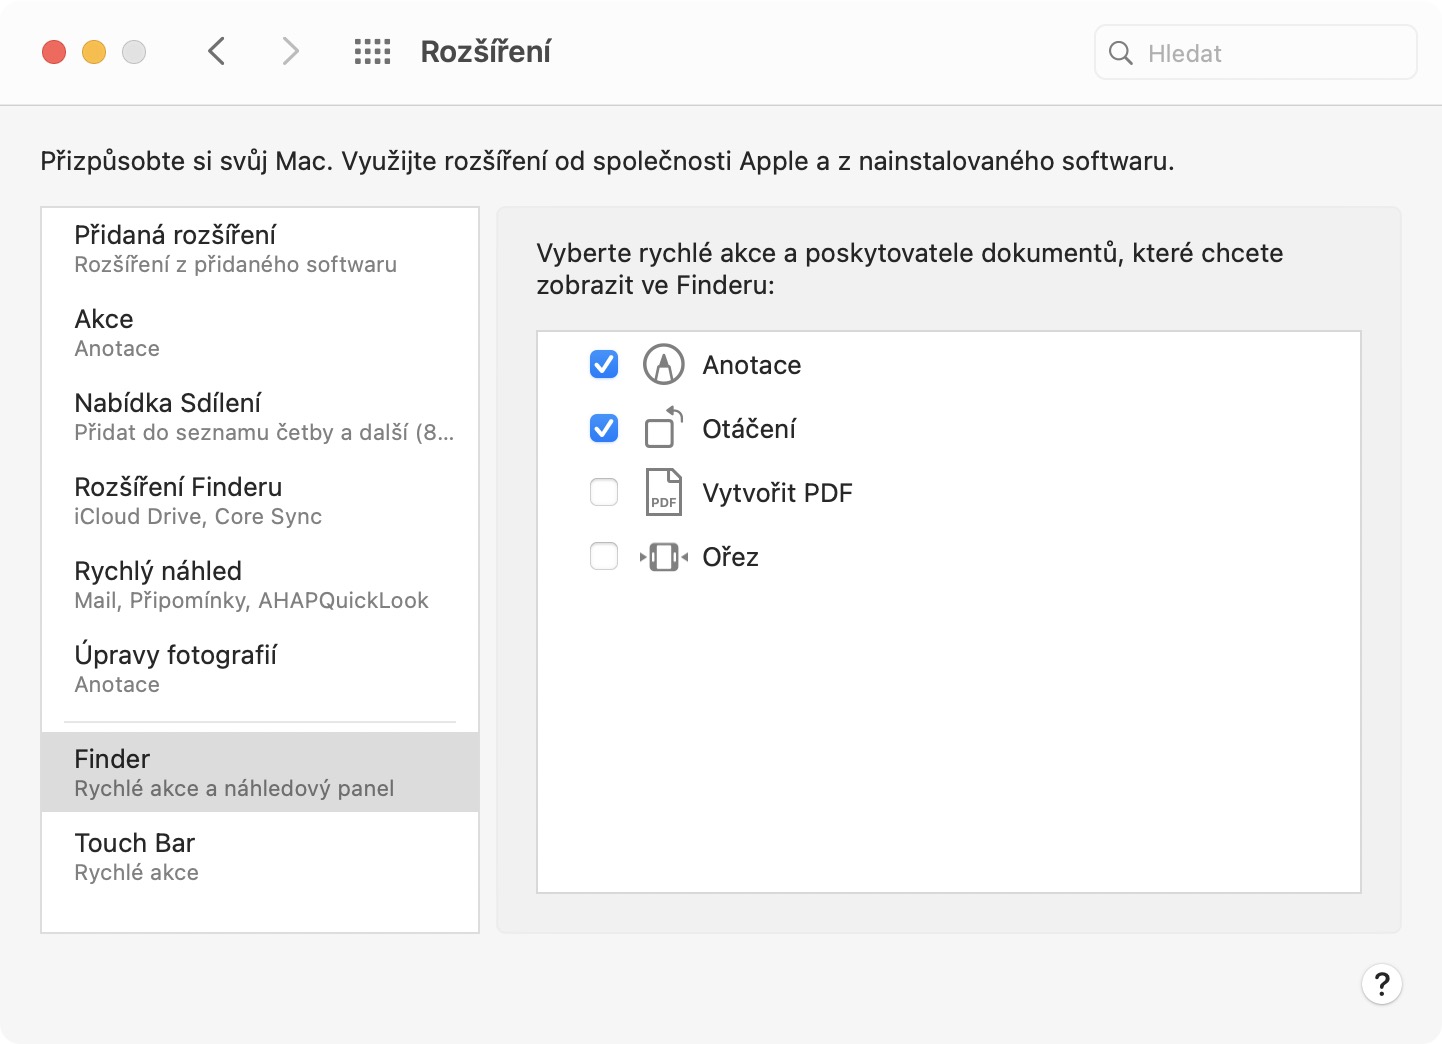Go back with the left arrow
The height and width of the screenshot is (1044, 1442).
pos(217,51)
